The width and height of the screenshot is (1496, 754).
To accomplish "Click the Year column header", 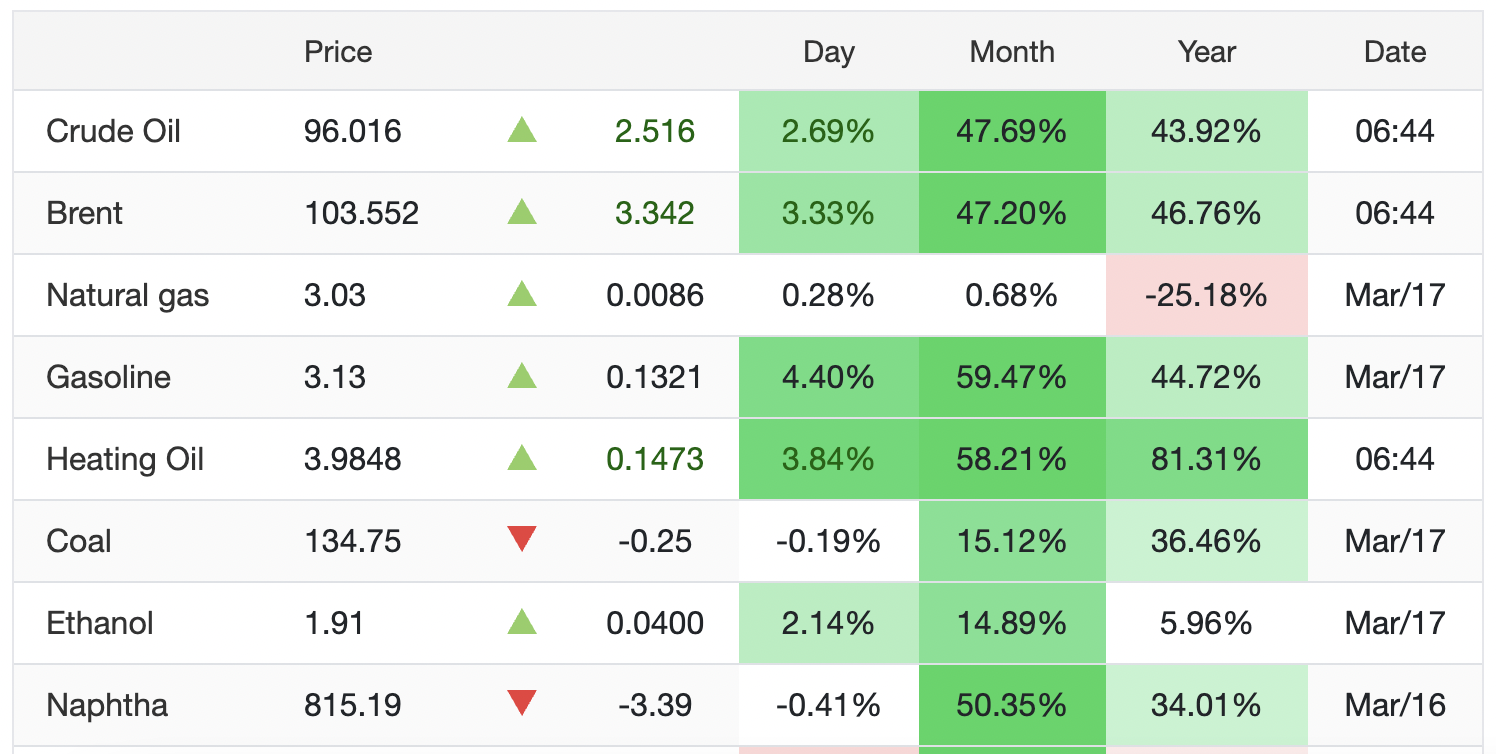I will point(1207,52).
